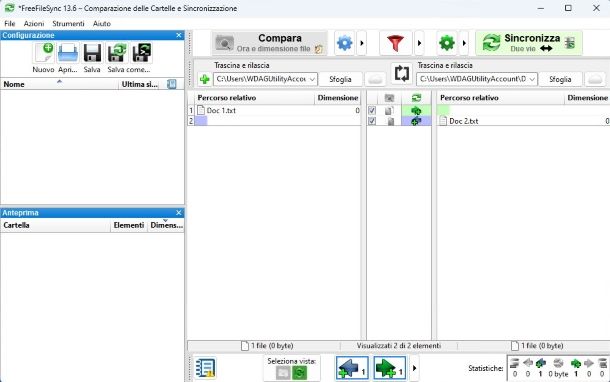Click the Salva come icon
610x382 pixels.
click(117, 53)
